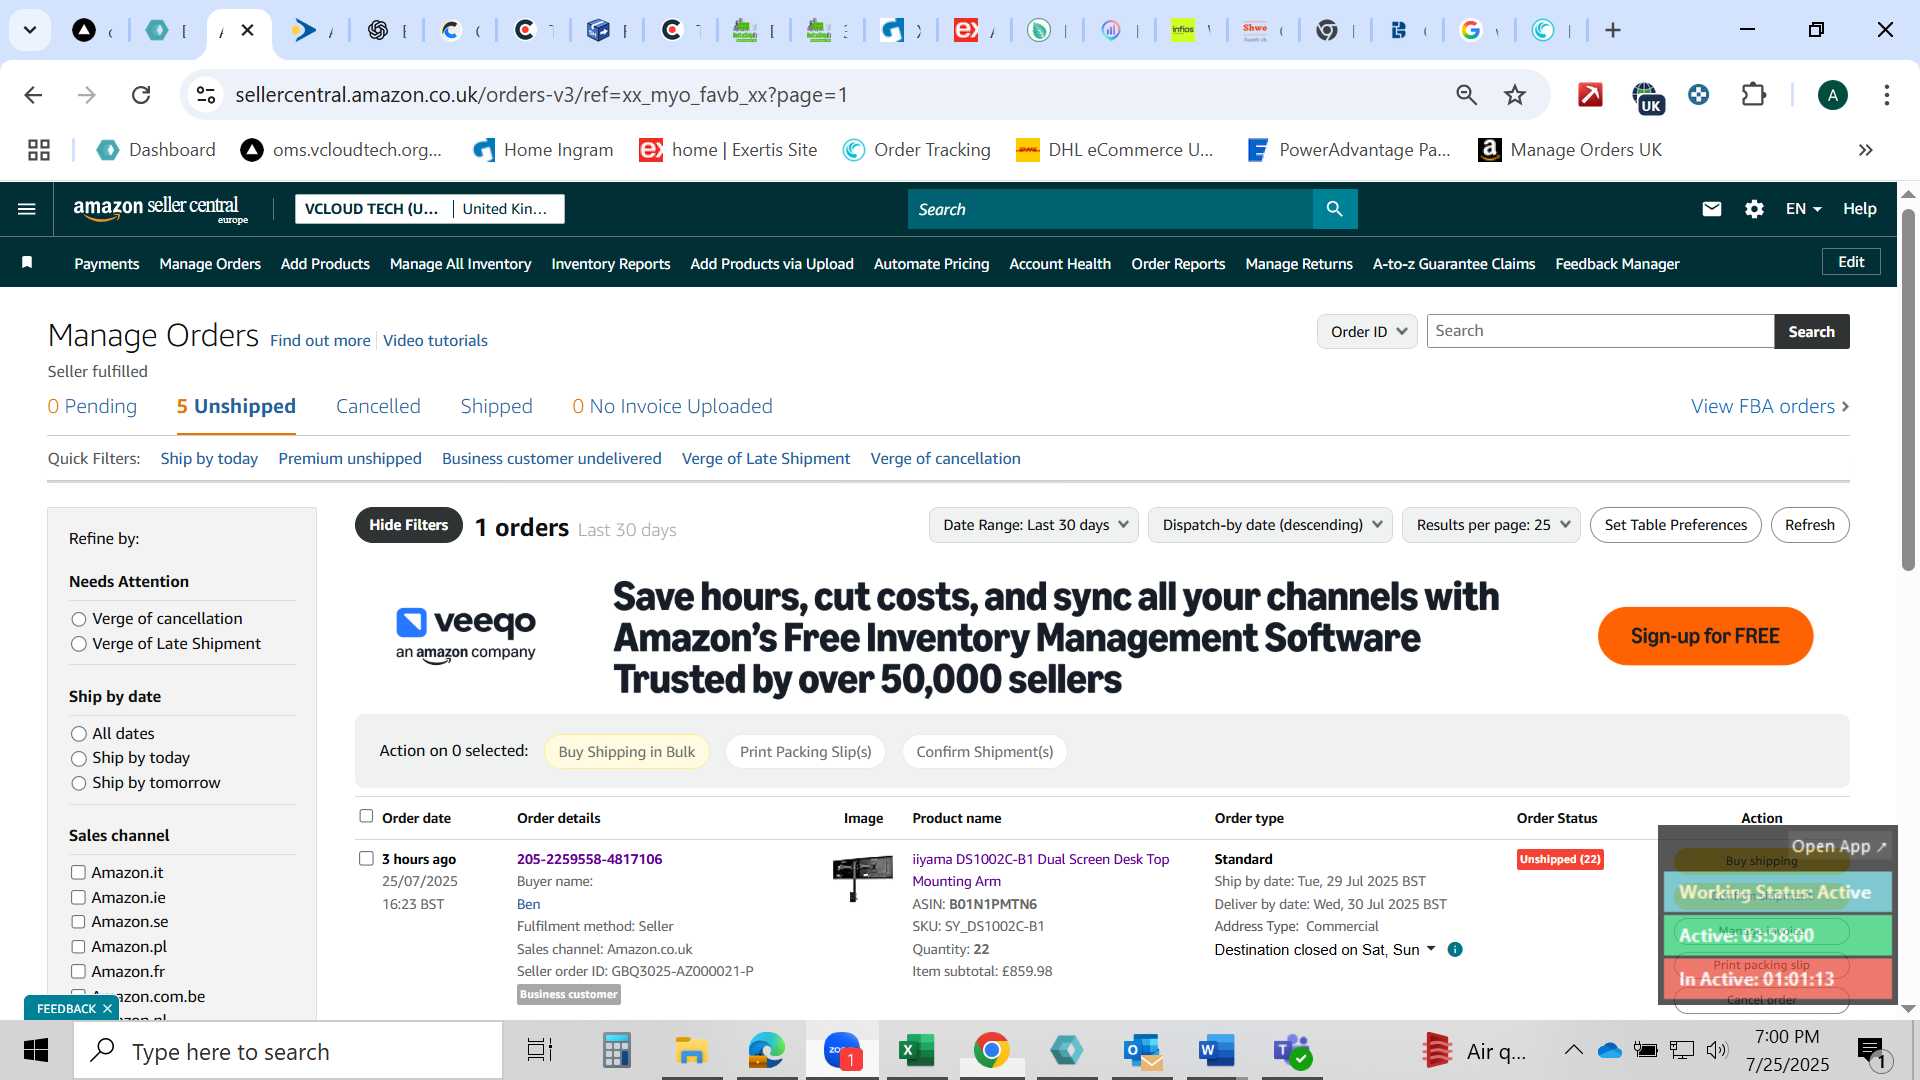Image resolution: width=1920 pixels, height=1080 pixels.
Task: Check the Amazon.it sales channel box
Action: pos(78,873)
